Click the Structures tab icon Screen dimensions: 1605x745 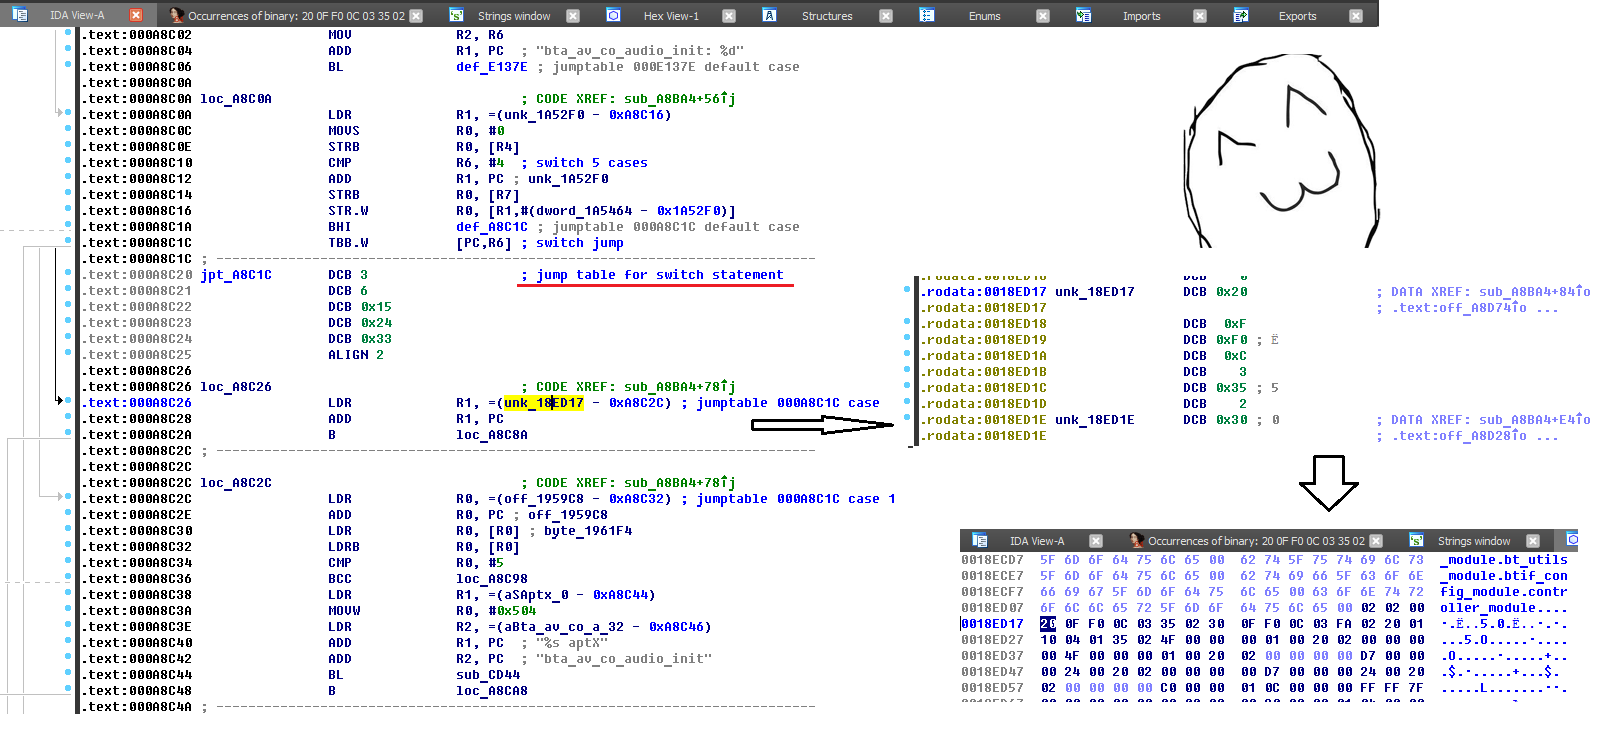[769, 15]
